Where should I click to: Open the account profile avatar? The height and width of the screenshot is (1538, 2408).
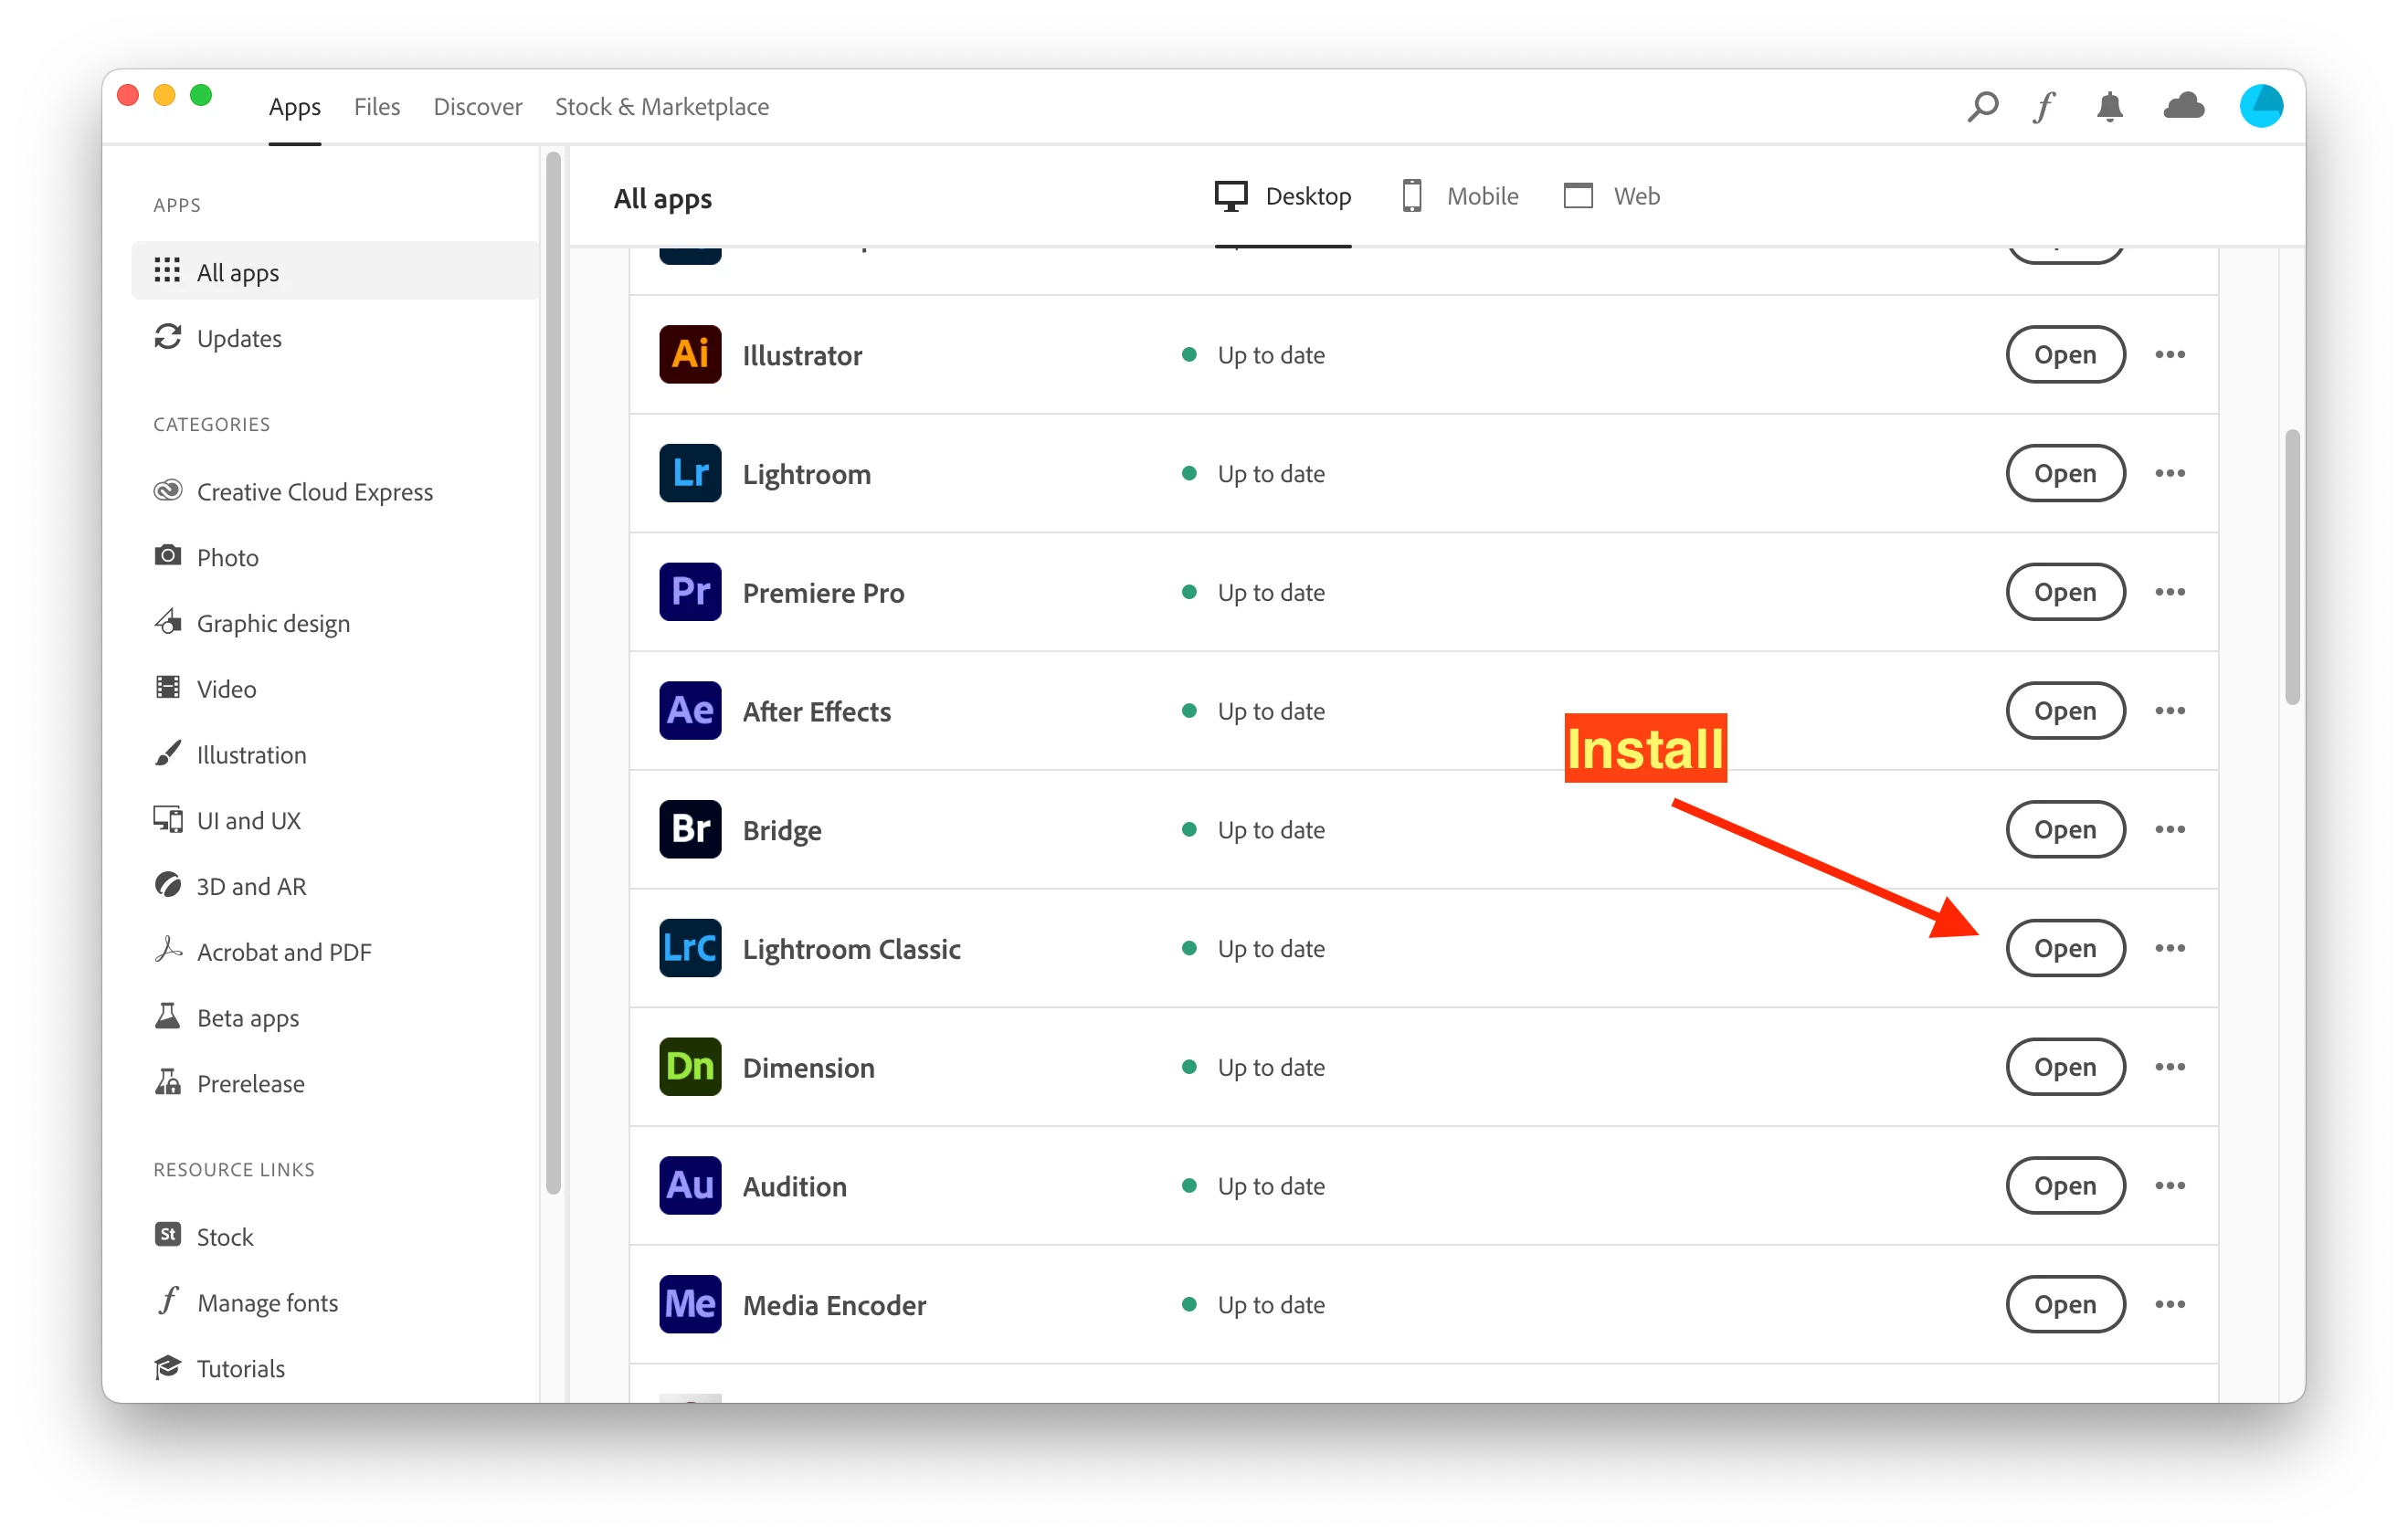point(2261,106)
